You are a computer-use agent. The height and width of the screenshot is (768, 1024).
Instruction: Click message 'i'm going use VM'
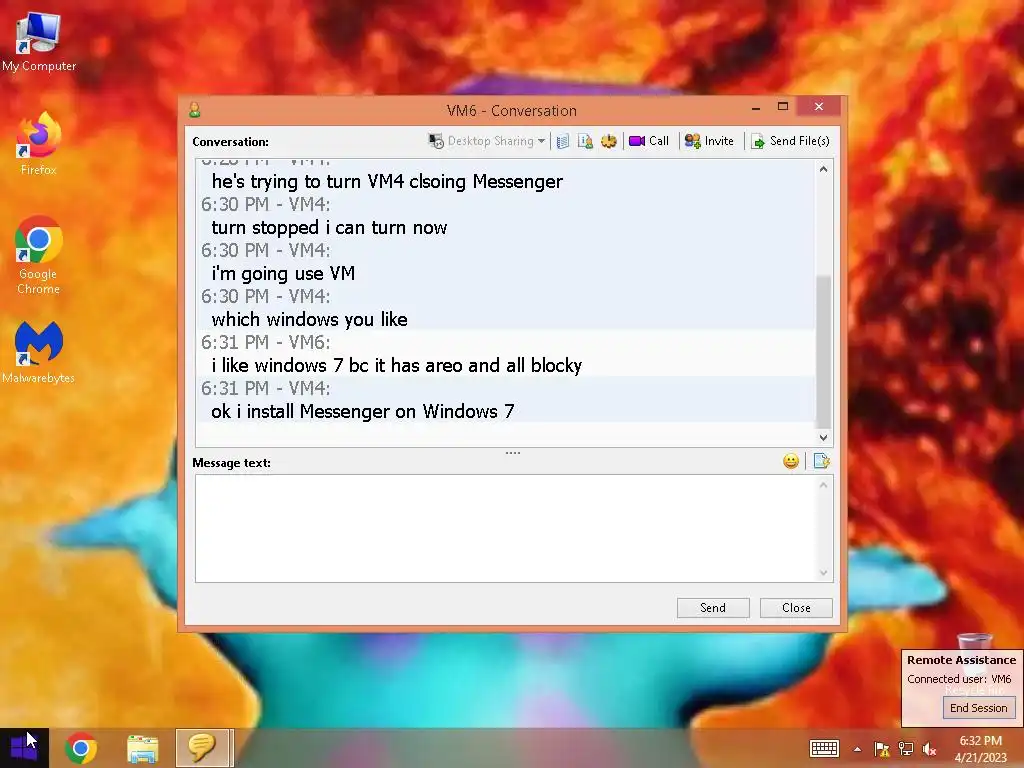(283, 274)
